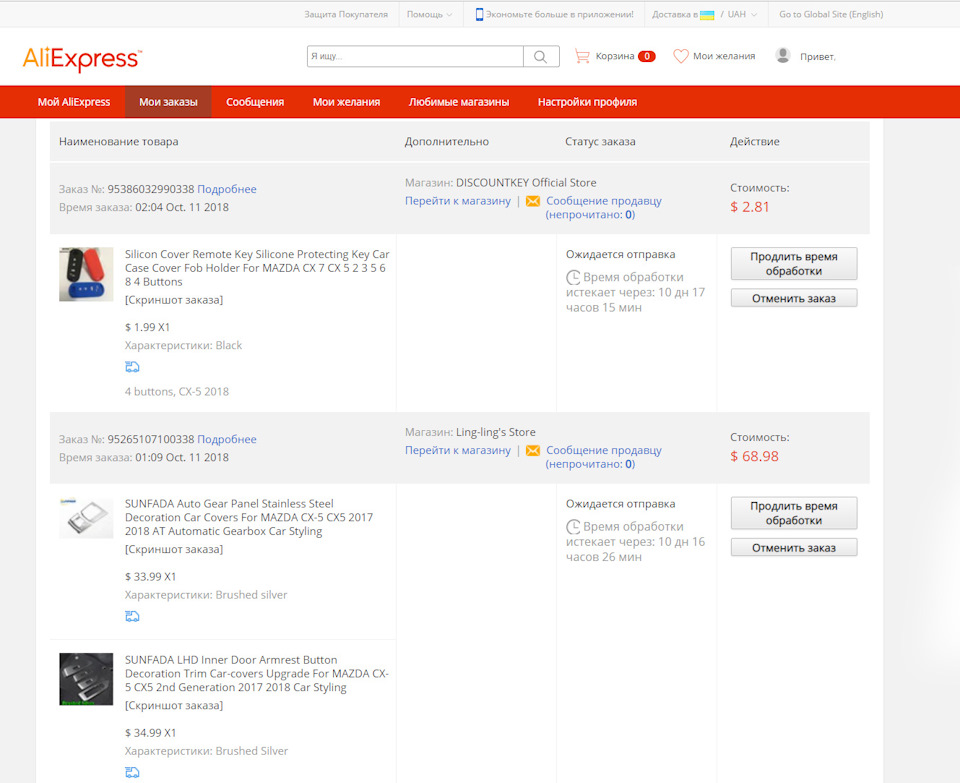Viewport: 960px width, 783px height.
Task: Click the Мои желания header link
Action: (724, 56)
